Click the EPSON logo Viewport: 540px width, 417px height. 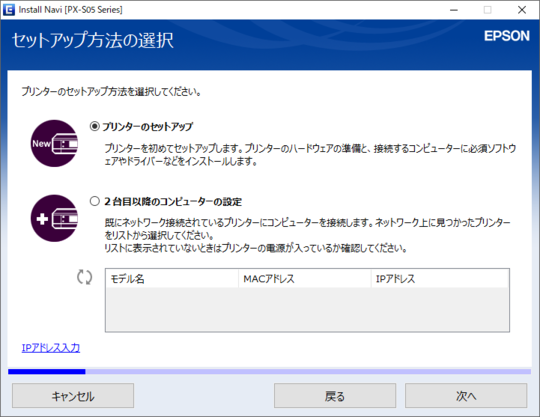click(507, 36)
